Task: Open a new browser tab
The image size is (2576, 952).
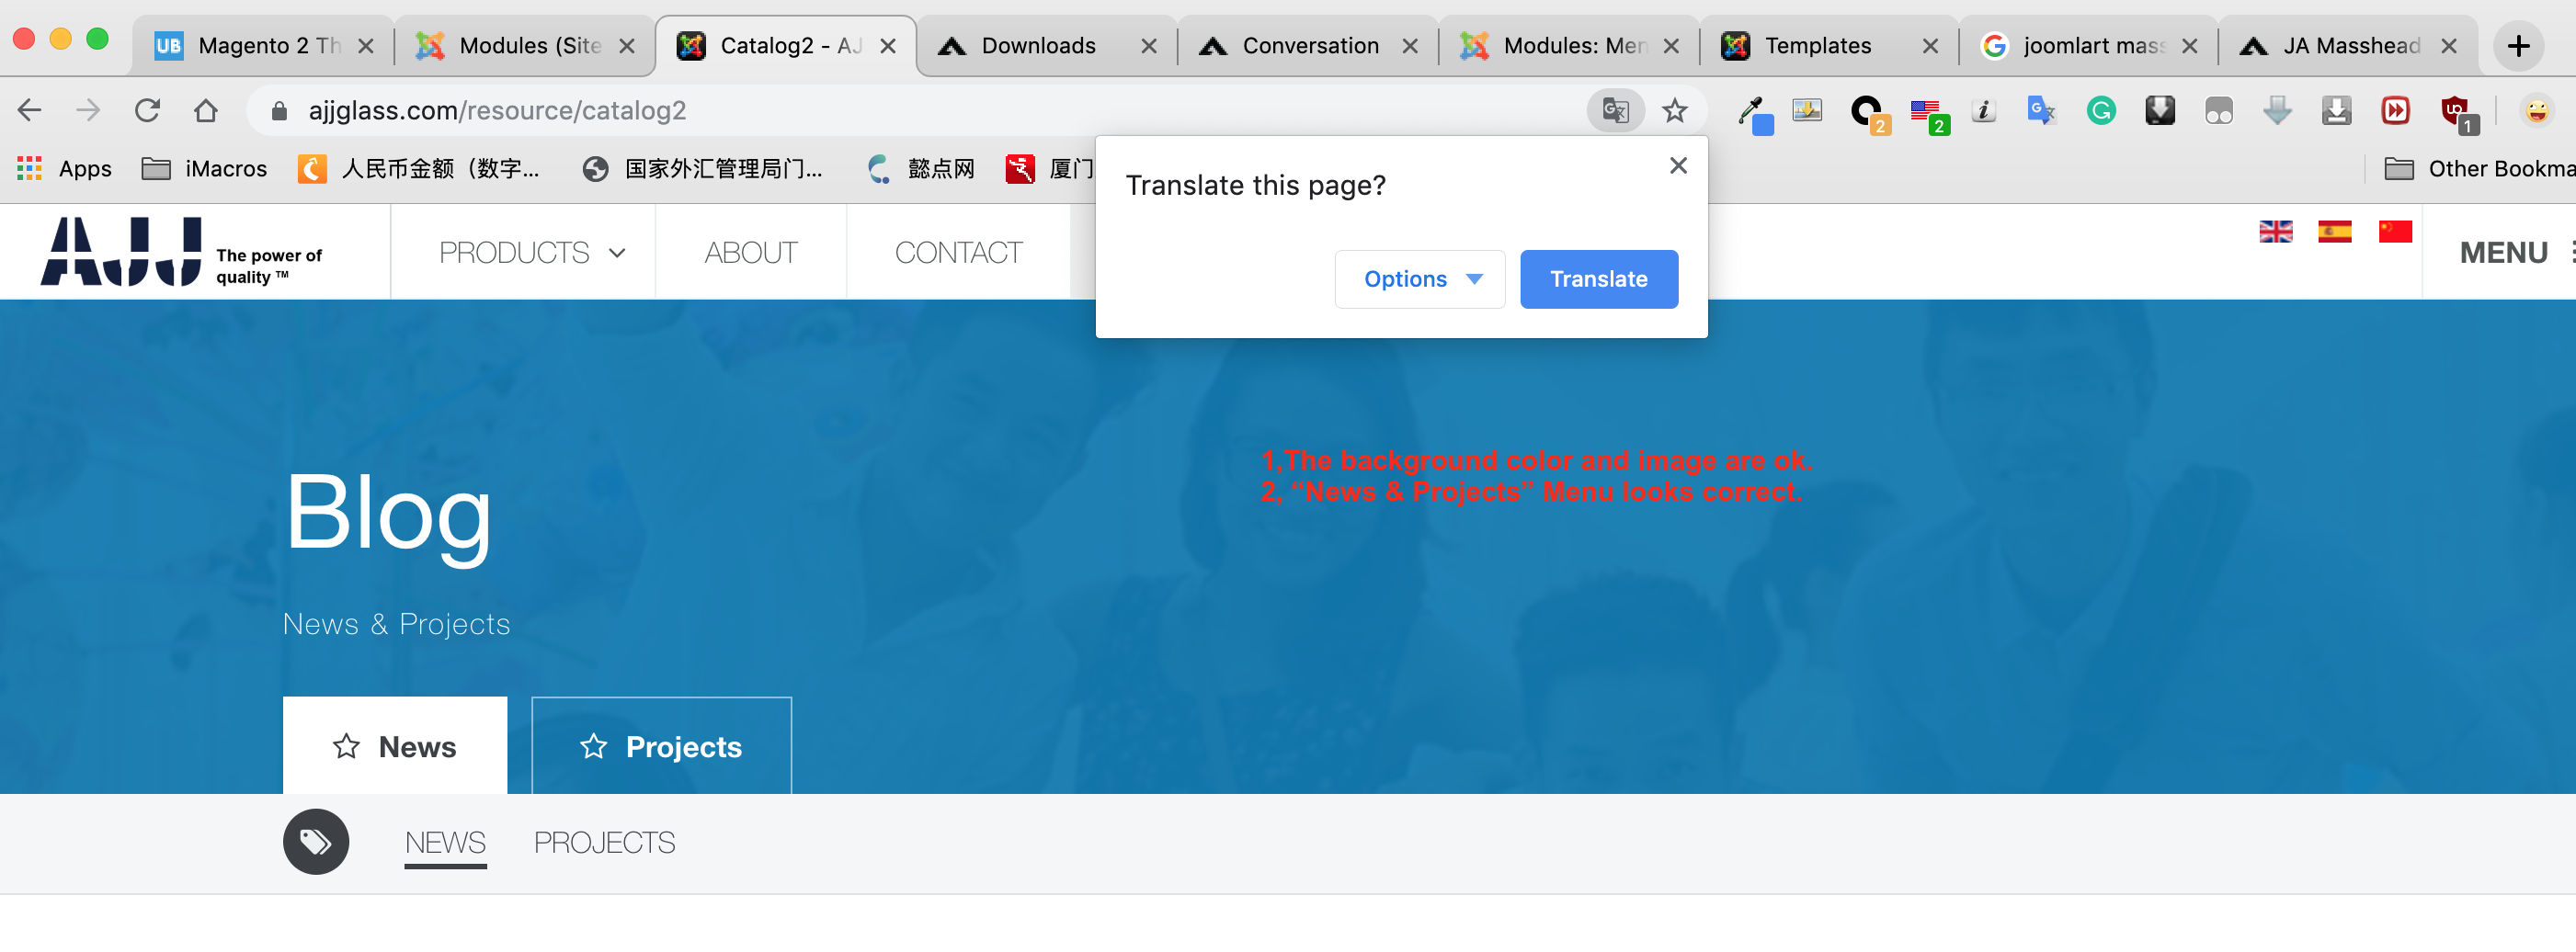Action: pos(2518,46)
